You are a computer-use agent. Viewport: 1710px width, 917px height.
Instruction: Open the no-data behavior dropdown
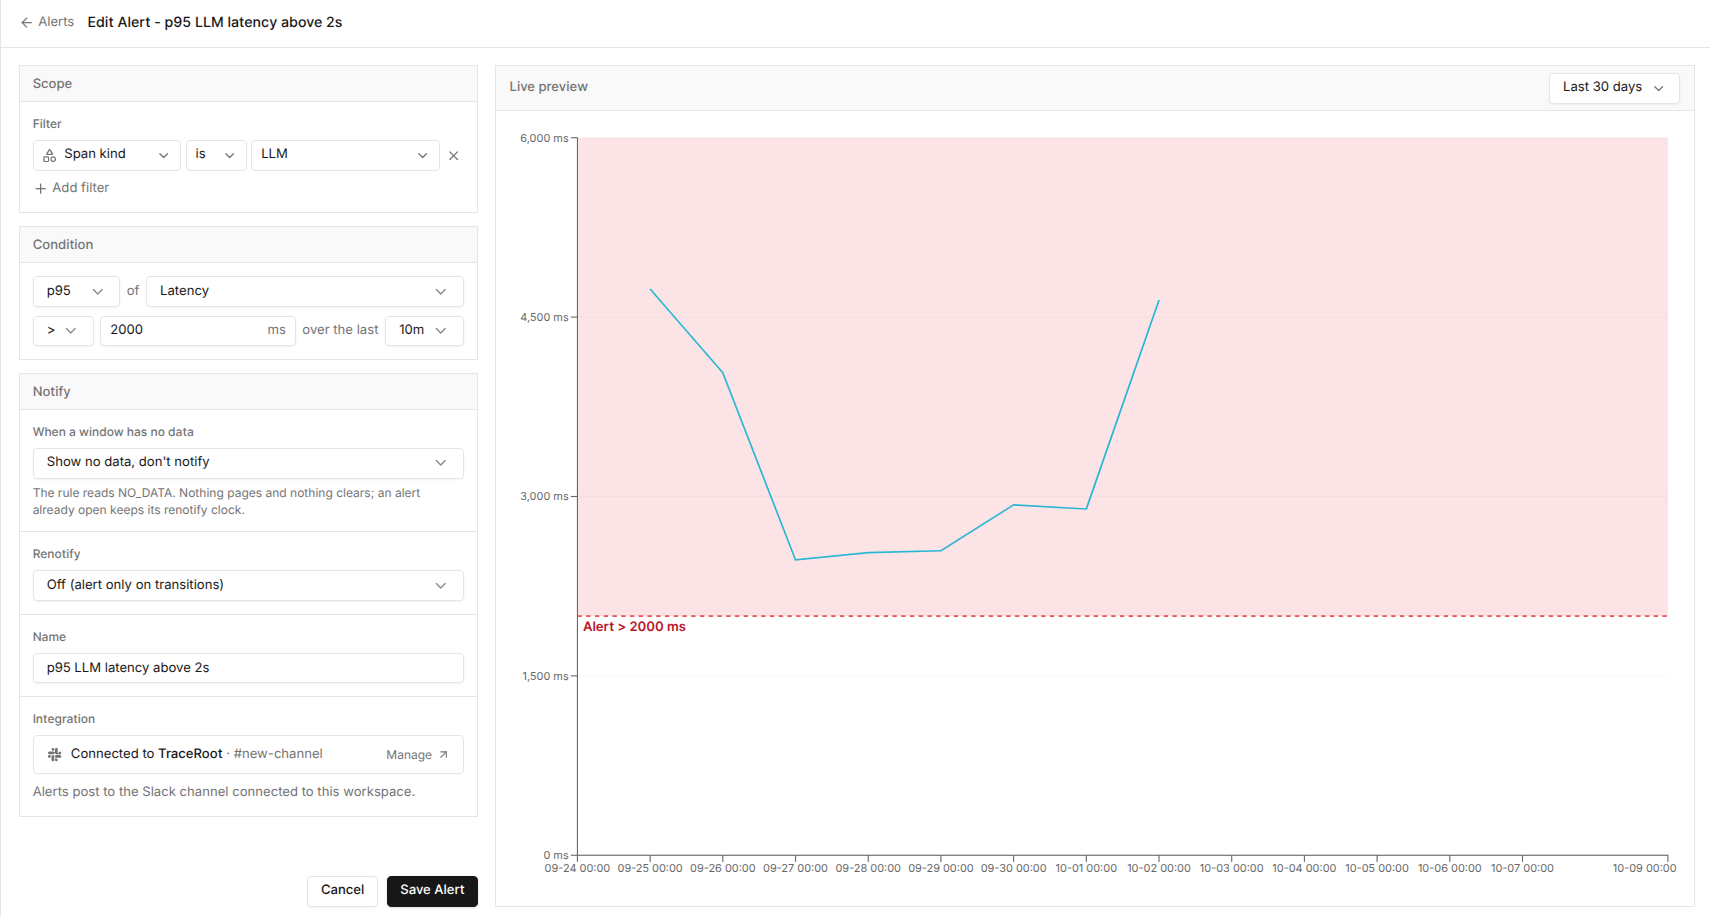click(248, 462)
